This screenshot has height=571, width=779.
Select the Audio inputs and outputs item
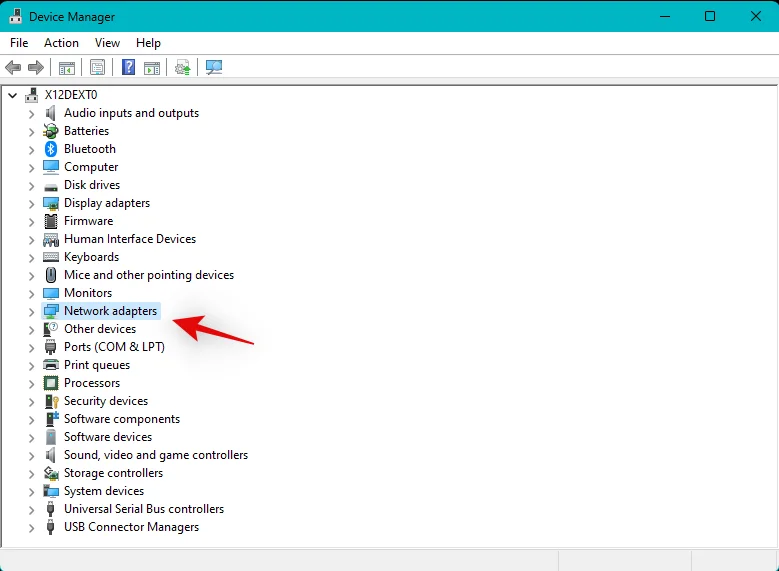coord(131,113)
